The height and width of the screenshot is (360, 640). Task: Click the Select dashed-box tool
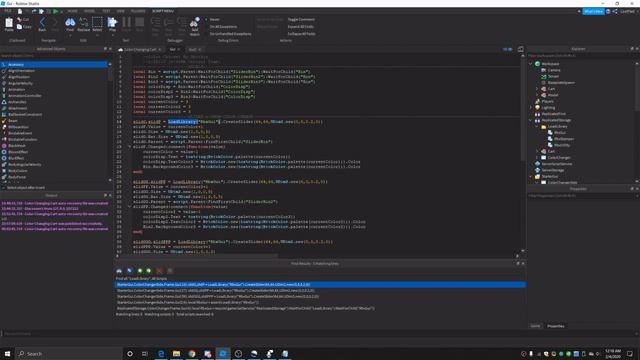tap(97, 24)
